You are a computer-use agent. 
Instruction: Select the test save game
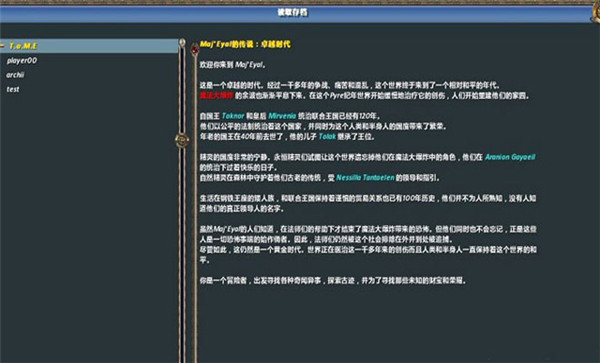(13, 89)
